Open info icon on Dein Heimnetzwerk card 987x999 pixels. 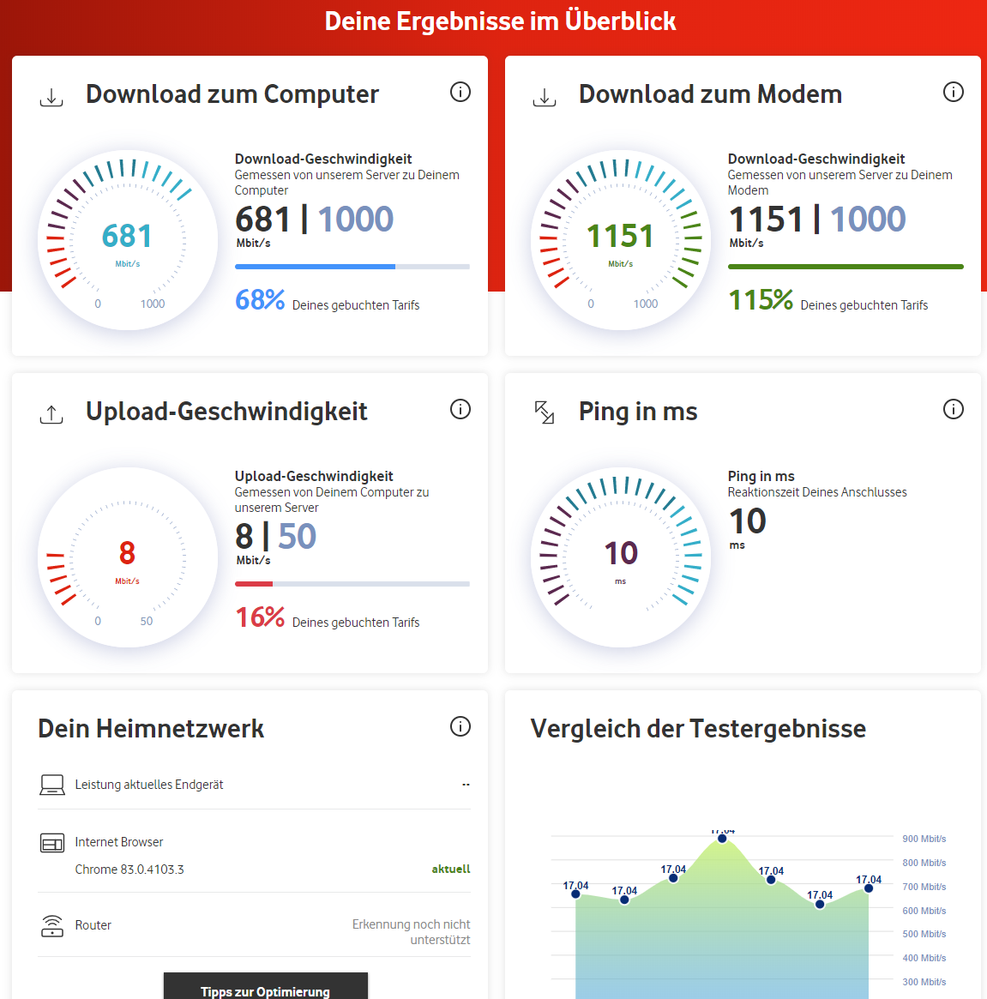click(x=460, y=726)
